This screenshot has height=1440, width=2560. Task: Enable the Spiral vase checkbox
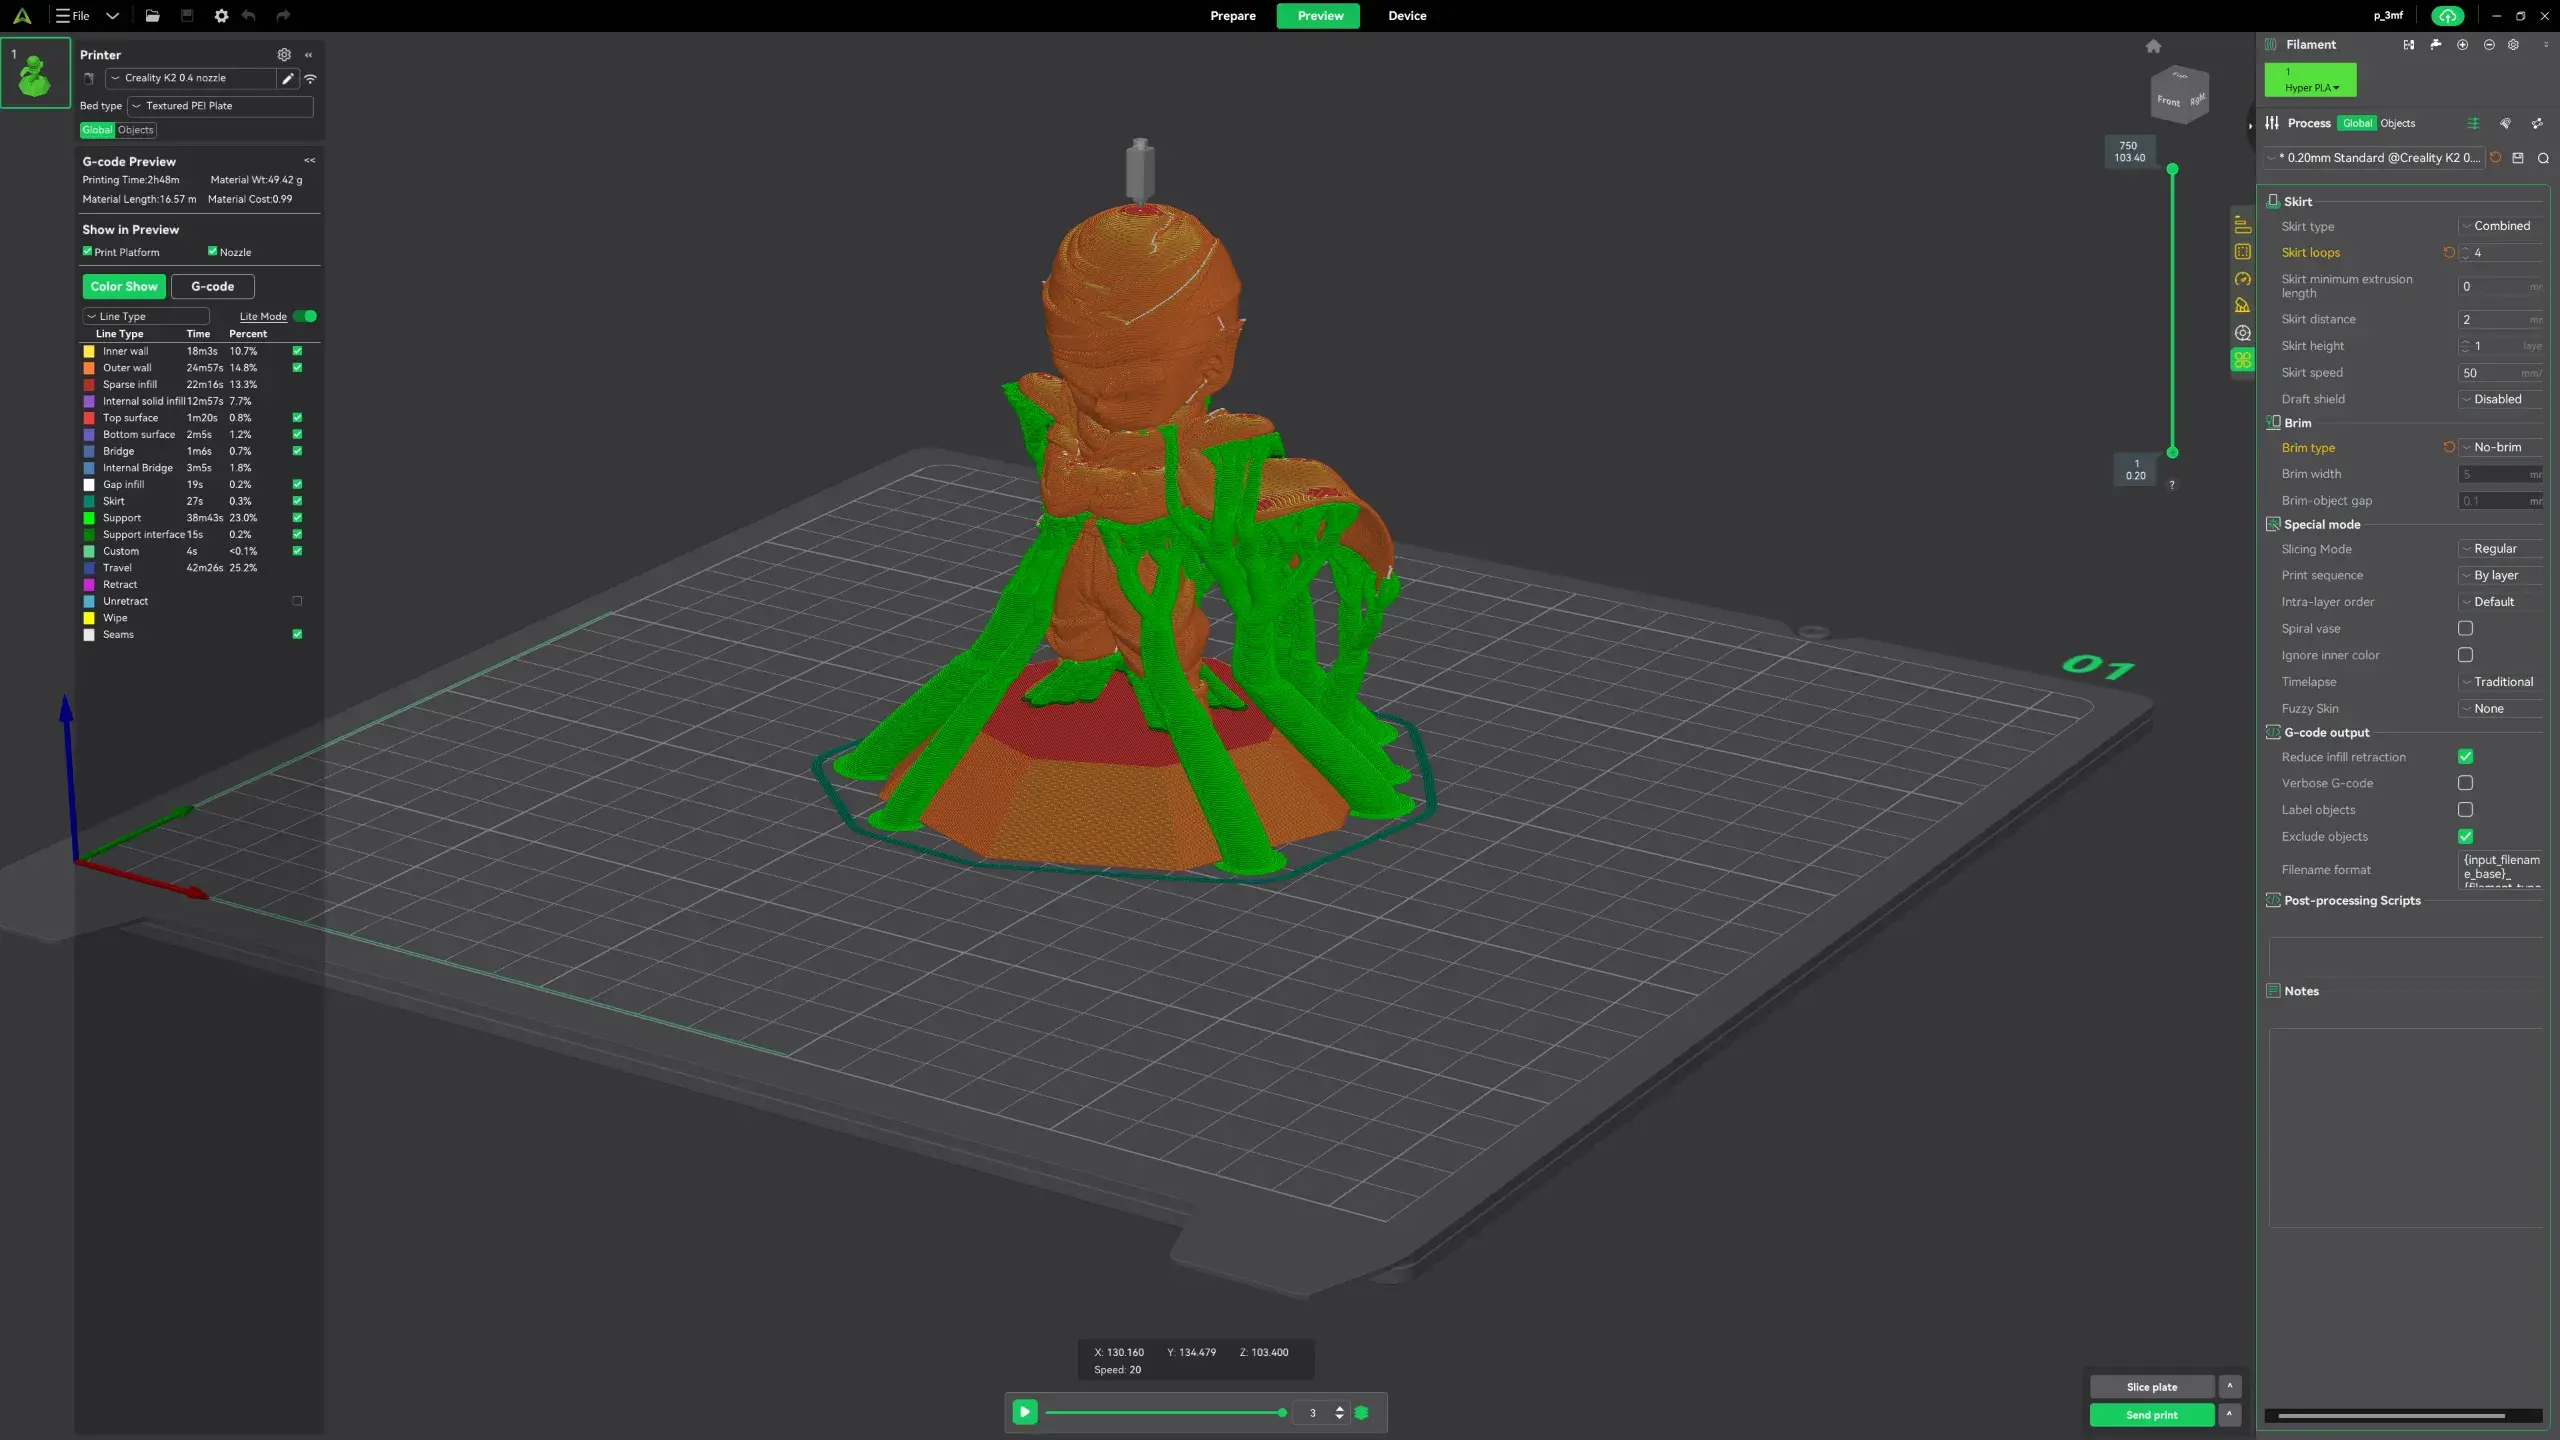[x=2465, y=629]
